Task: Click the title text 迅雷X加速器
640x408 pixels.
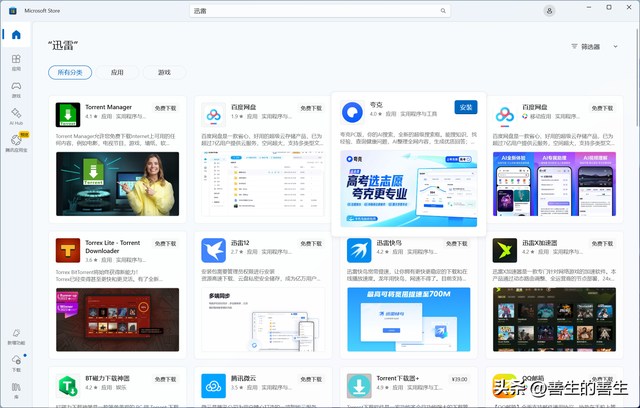Action: coord(540,243)
